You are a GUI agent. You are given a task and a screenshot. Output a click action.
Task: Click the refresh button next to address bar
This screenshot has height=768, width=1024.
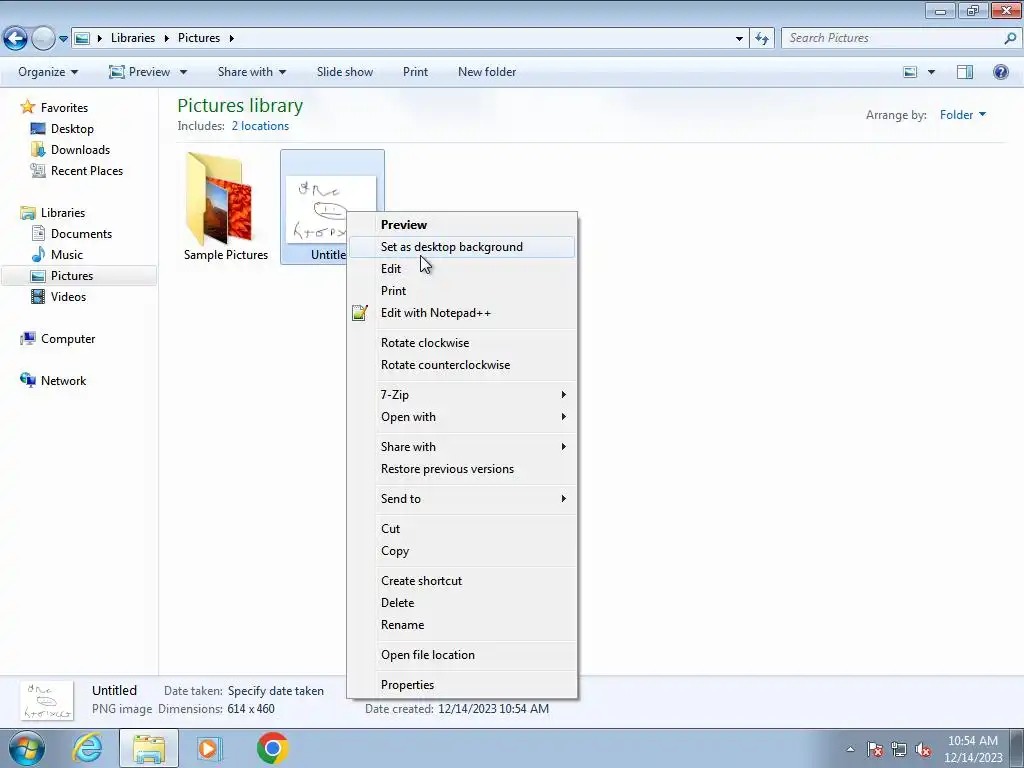click(x=761, y=39)
